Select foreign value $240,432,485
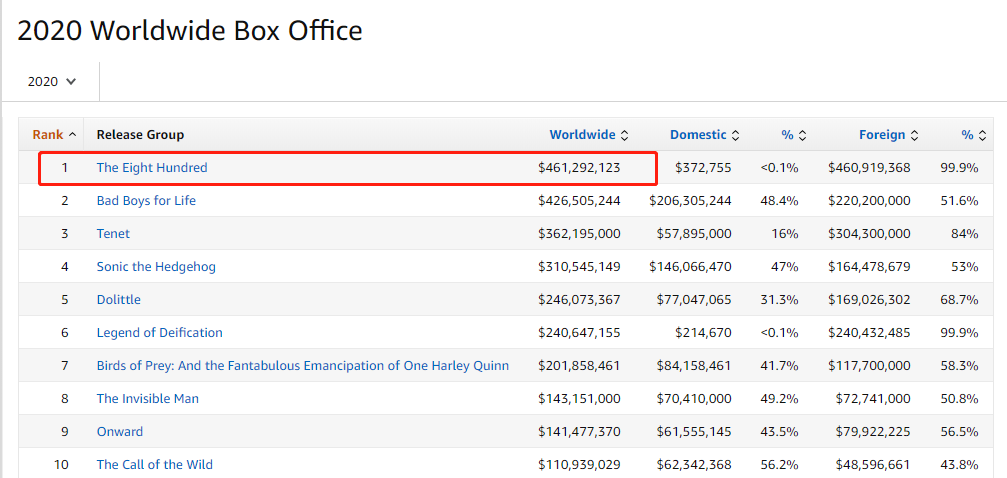Viewport: 1007px width, 478px height. (869, 333)
